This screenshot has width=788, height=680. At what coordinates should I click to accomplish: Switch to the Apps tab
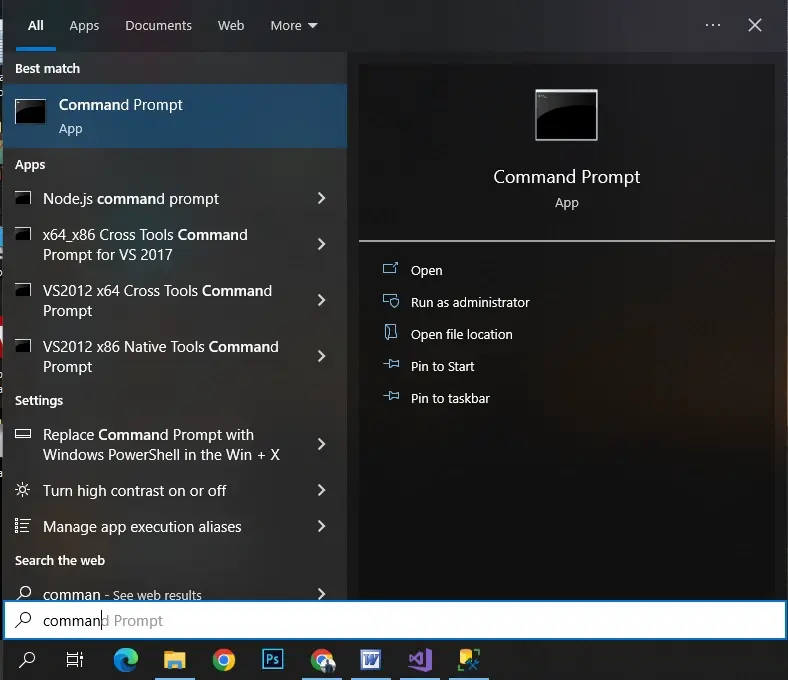click(84, 25)
